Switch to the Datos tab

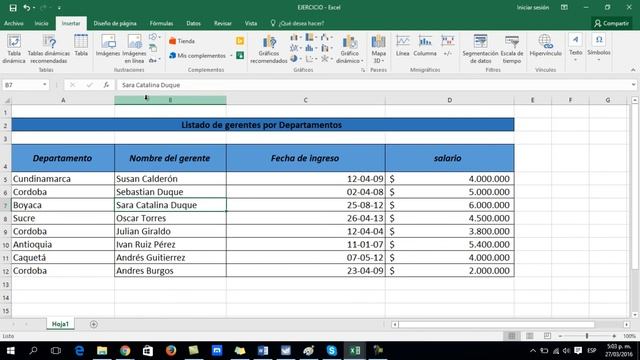click(x=193, y=24)
